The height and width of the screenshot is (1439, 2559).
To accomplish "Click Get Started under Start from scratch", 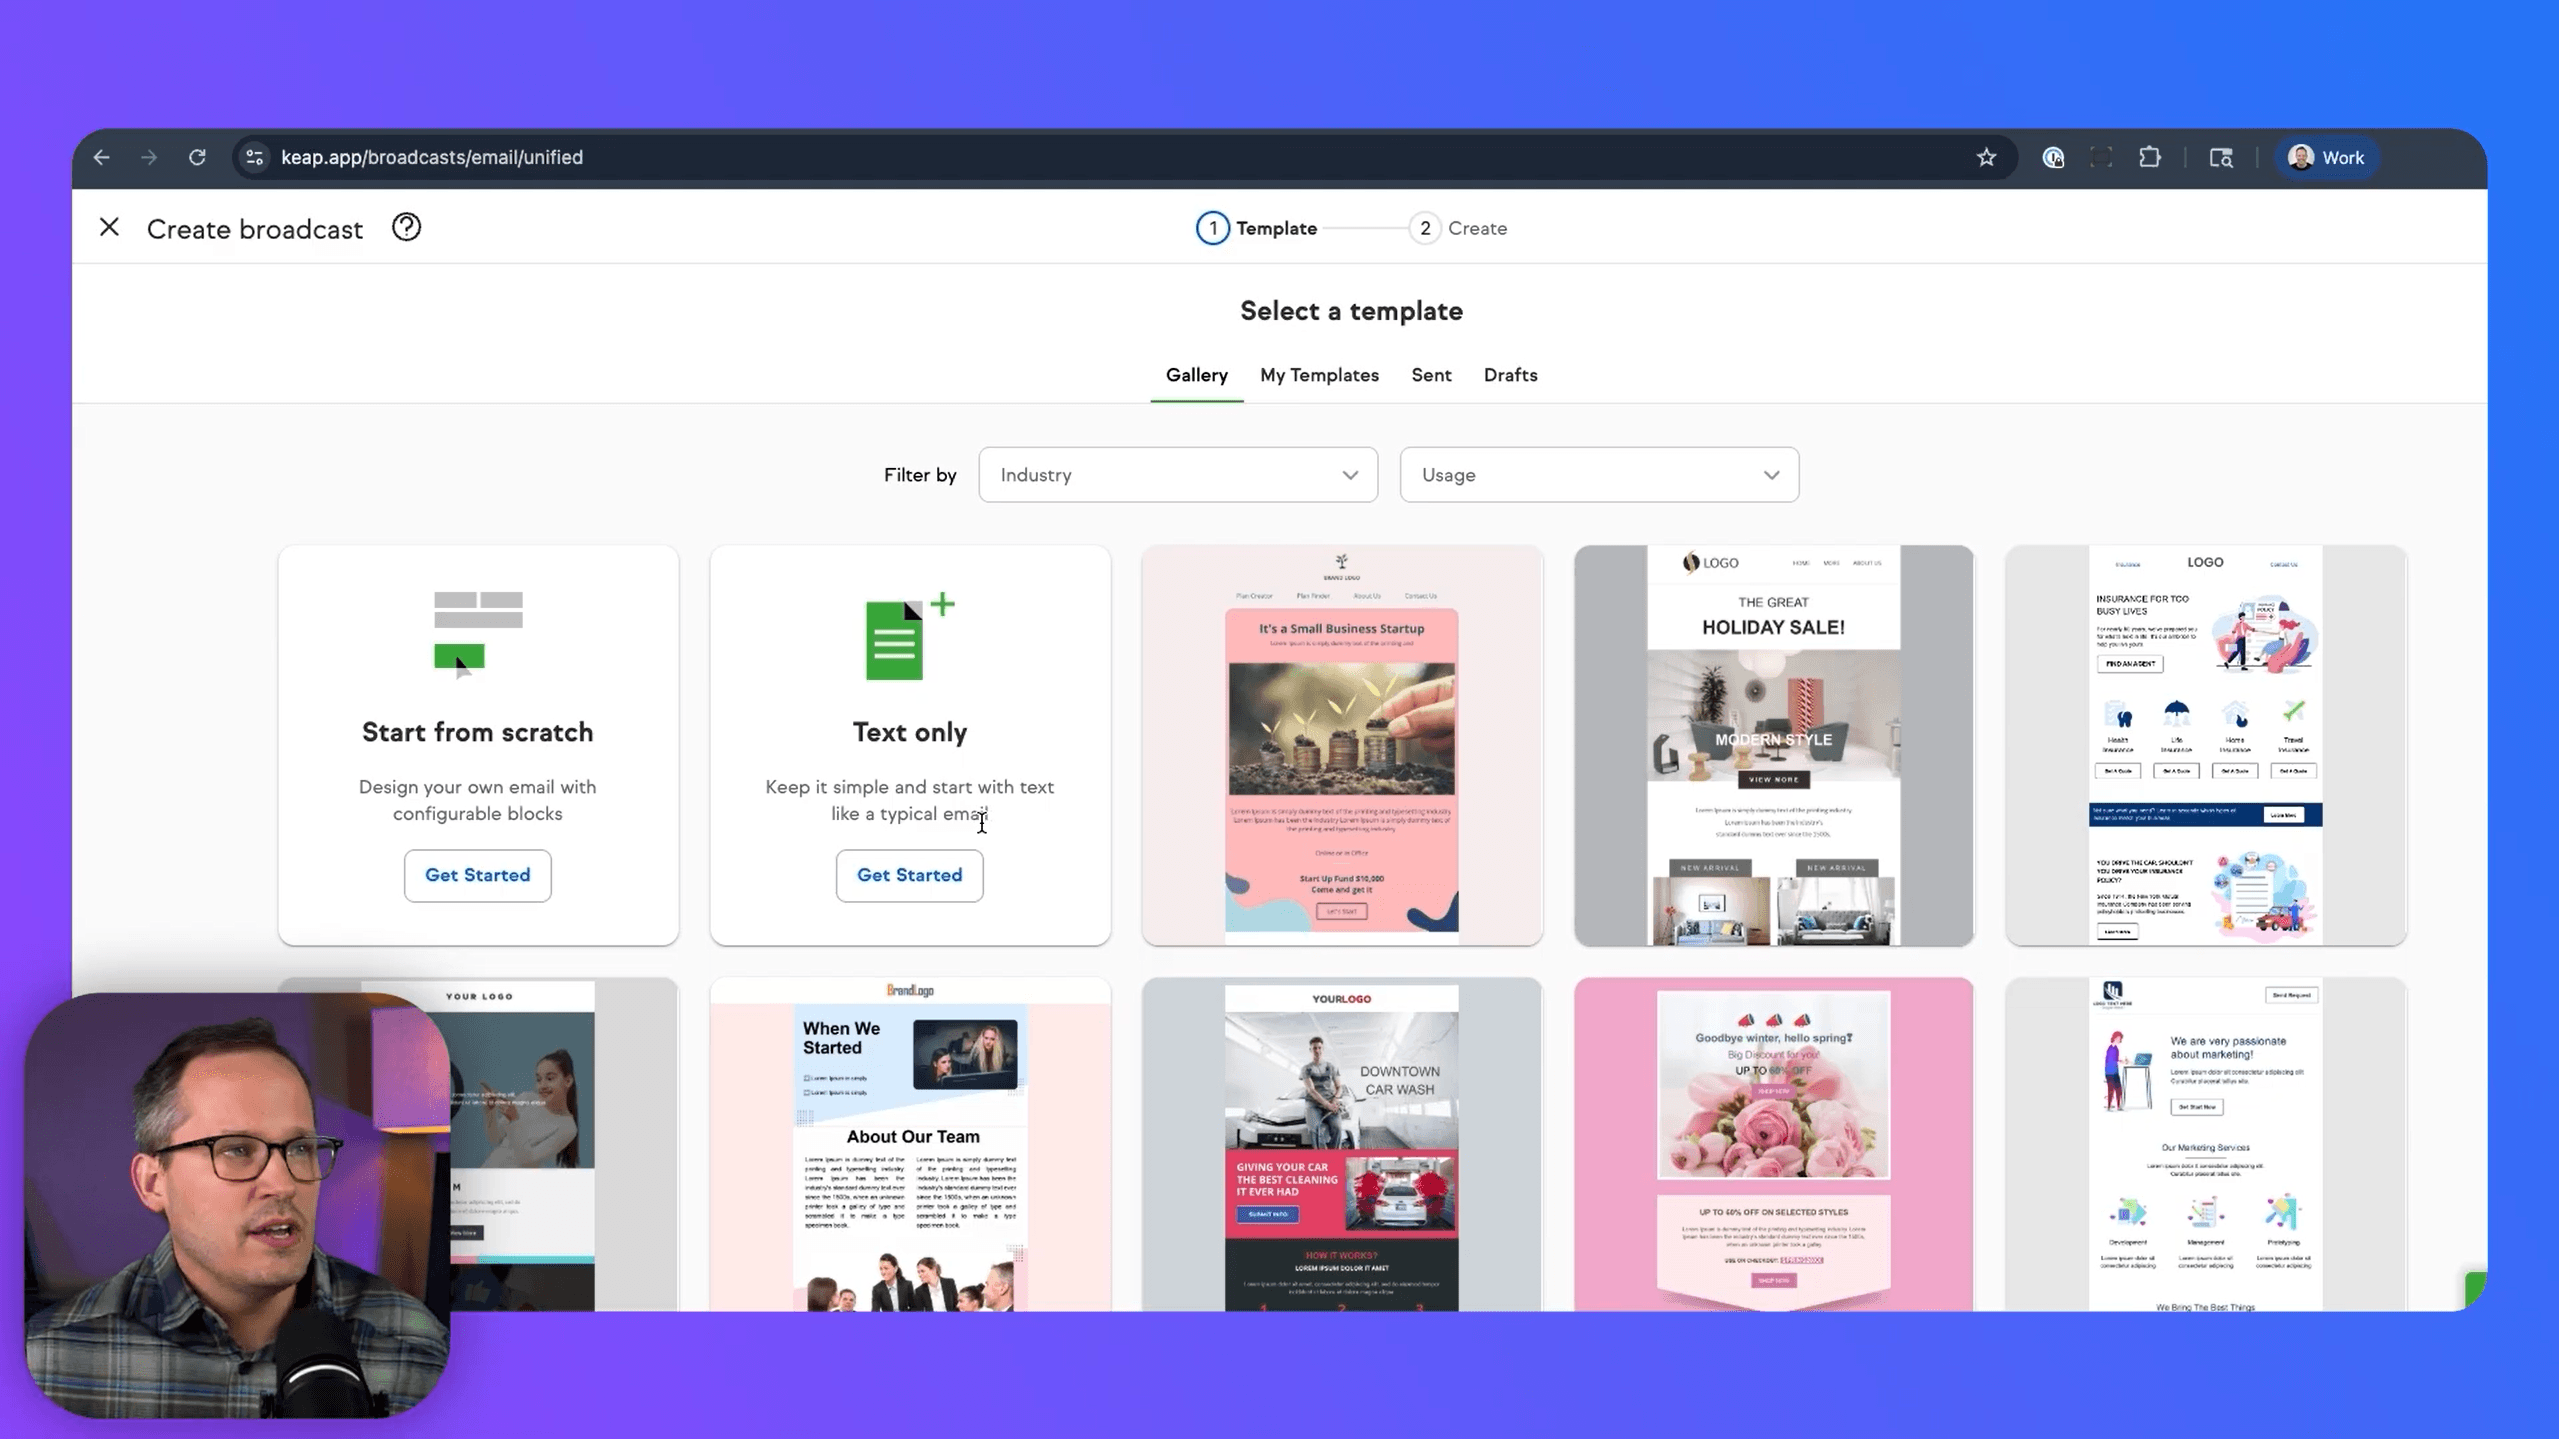I will [x=477, y=875].
